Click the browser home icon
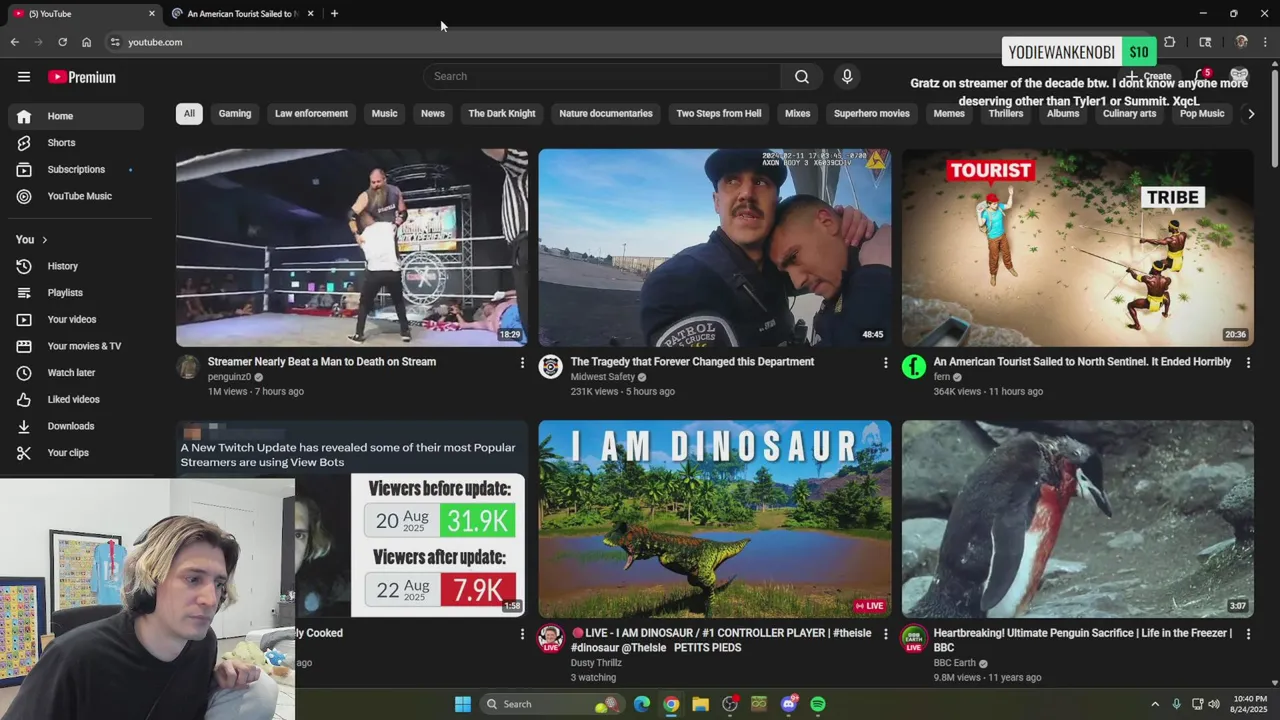 pyautogui.click(x=86, y=42)
